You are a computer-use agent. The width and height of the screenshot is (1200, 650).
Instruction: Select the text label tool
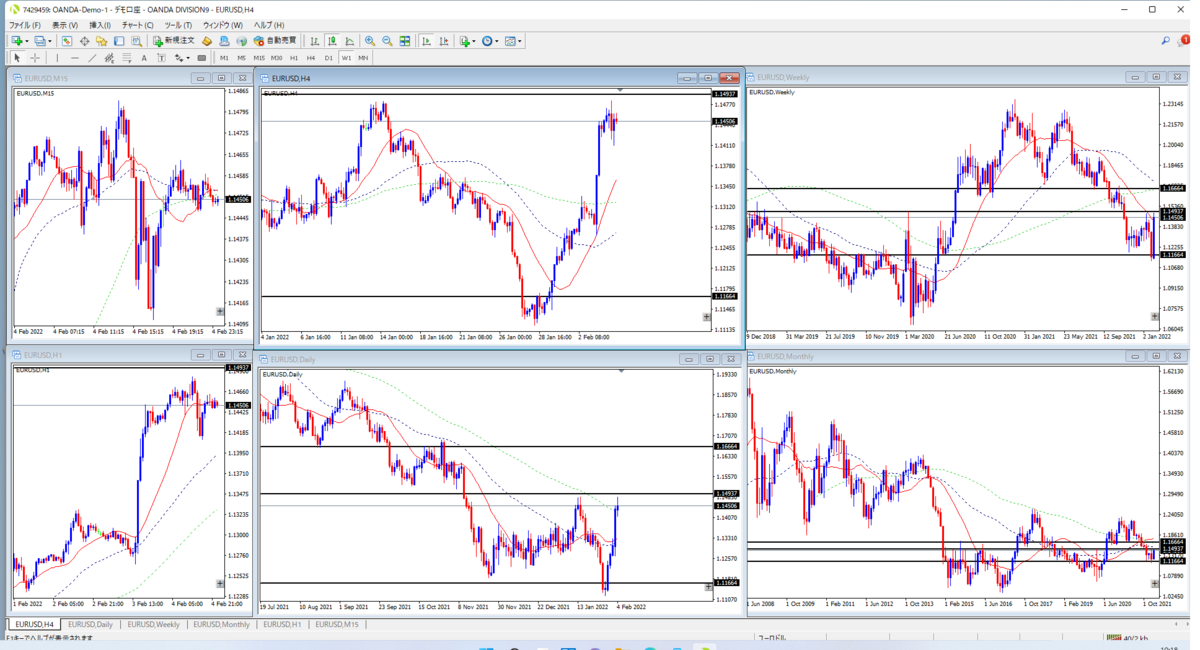161,58
